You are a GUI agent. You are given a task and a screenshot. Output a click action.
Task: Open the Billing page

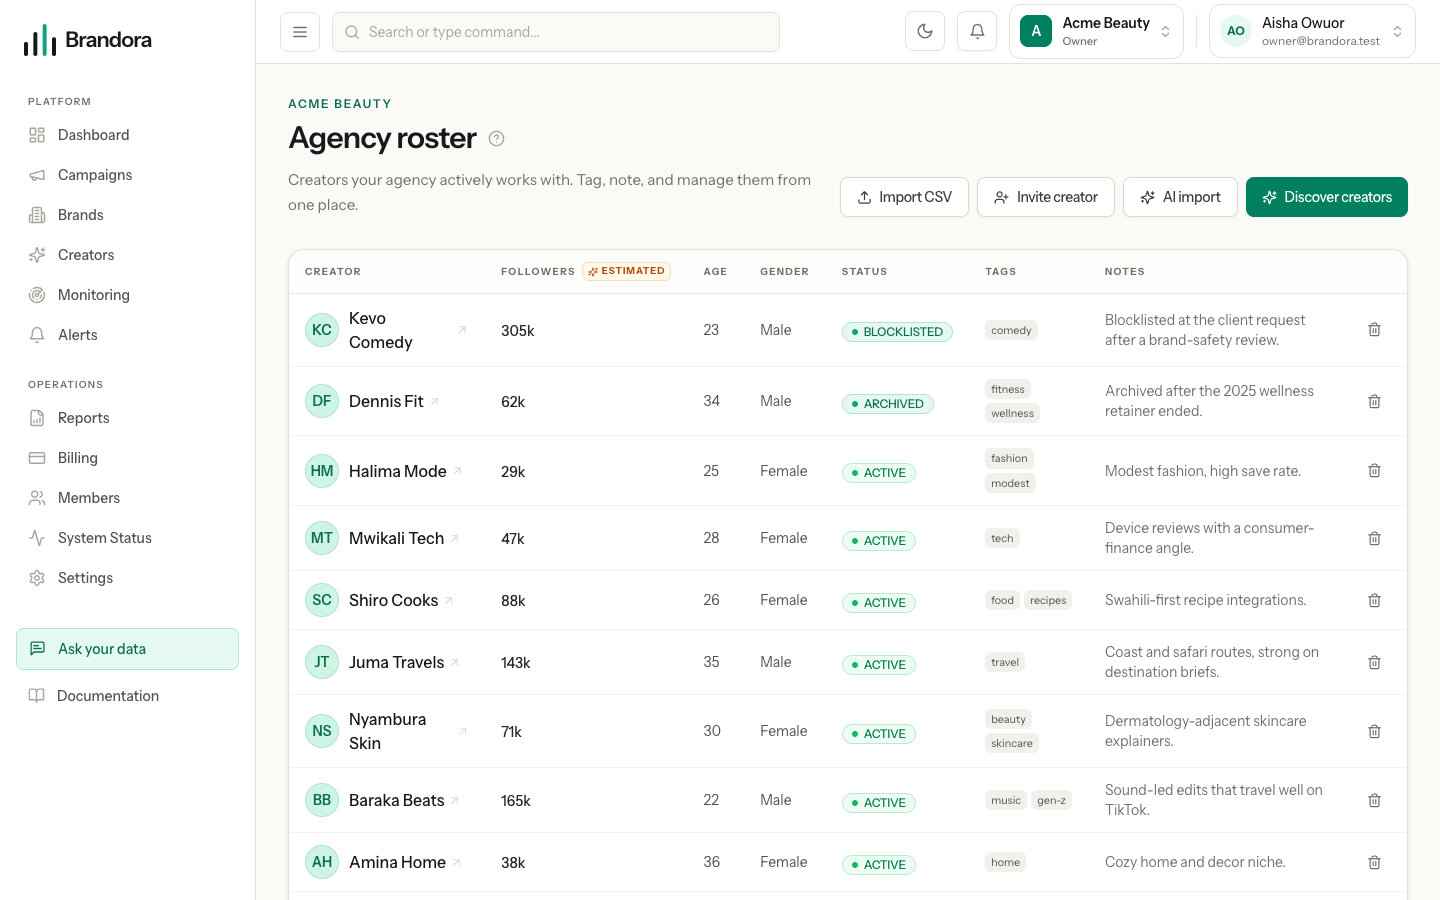coord(127,458)
